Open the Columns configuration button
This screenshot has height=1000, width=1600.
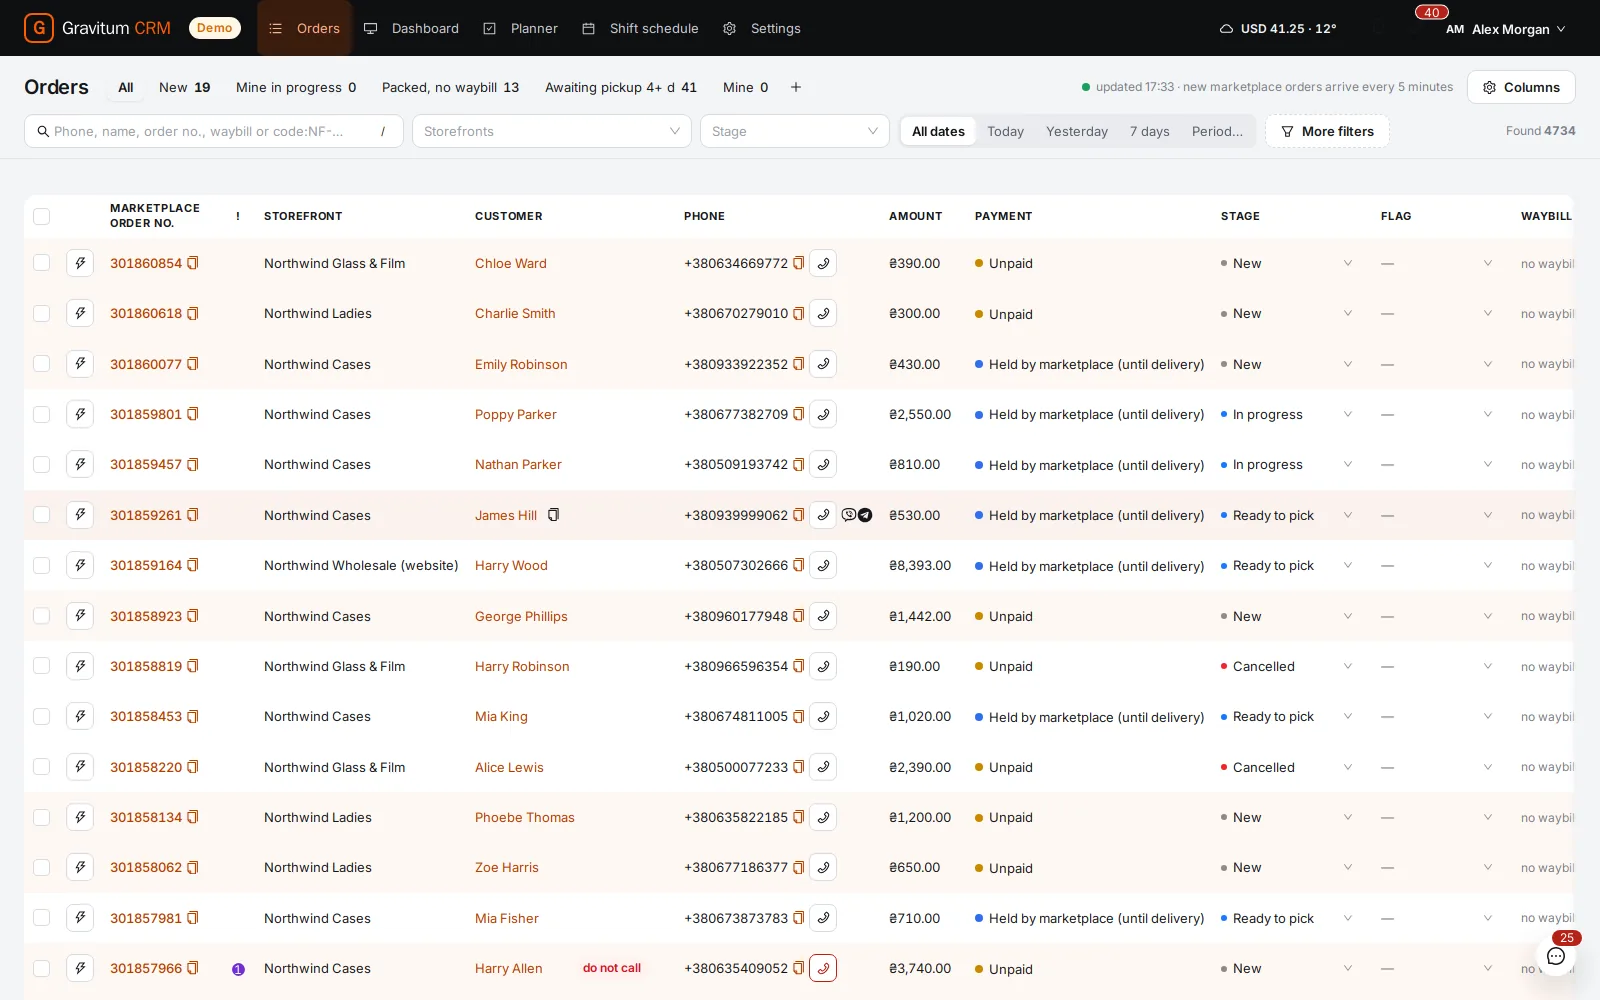(1521, 87)
